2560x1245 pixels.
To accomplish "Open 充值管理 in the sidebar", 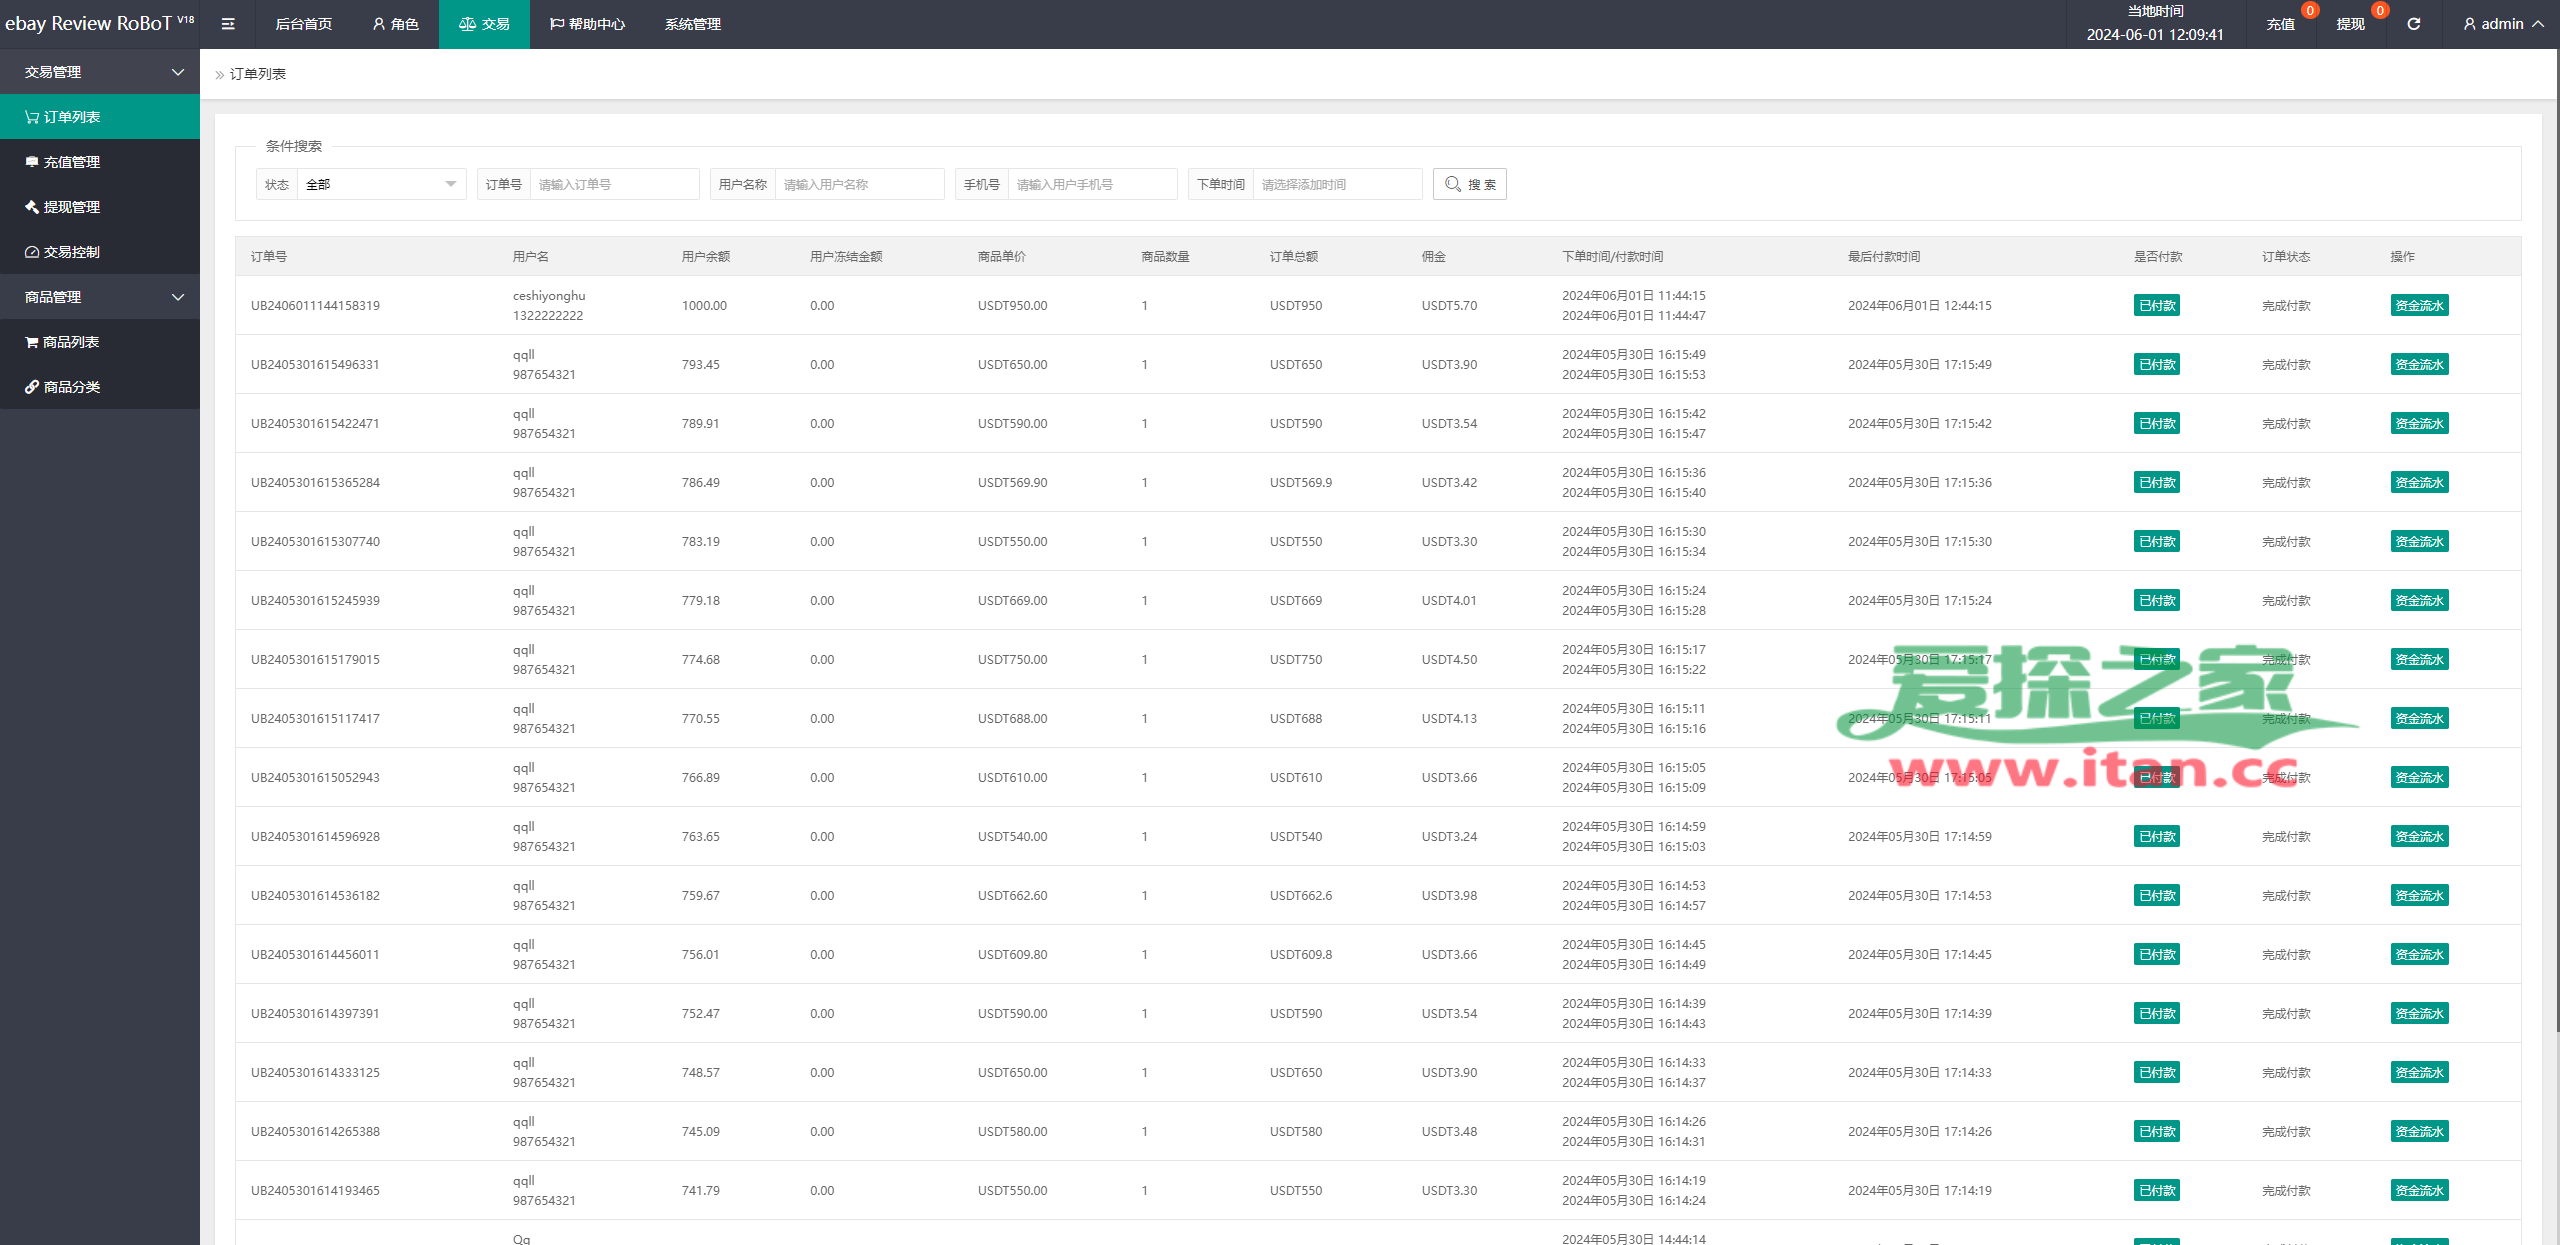I will (100, 162).
